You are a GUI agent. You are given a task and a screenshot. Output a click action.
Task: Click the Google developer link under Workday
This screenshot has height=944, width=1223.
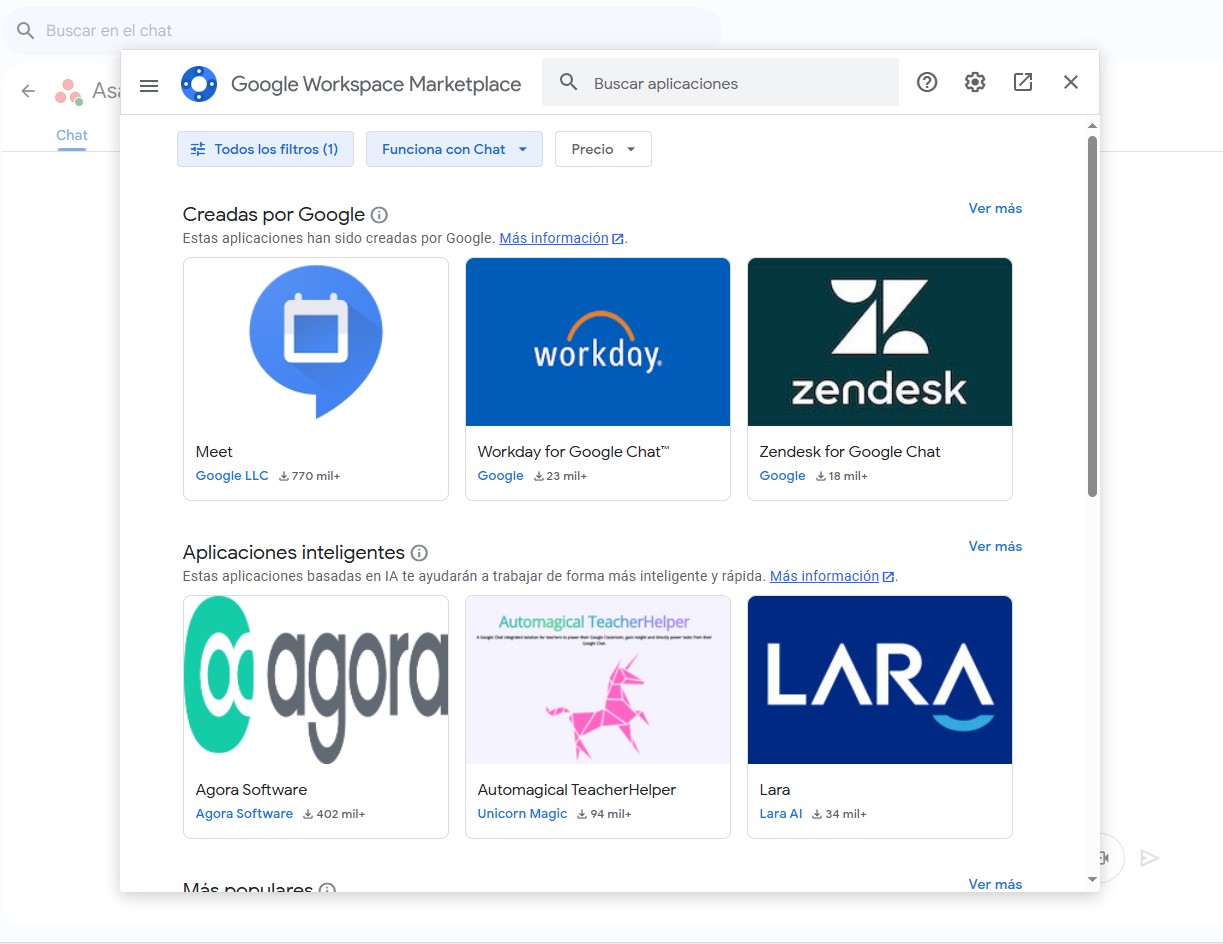click(x=500, y=476)
